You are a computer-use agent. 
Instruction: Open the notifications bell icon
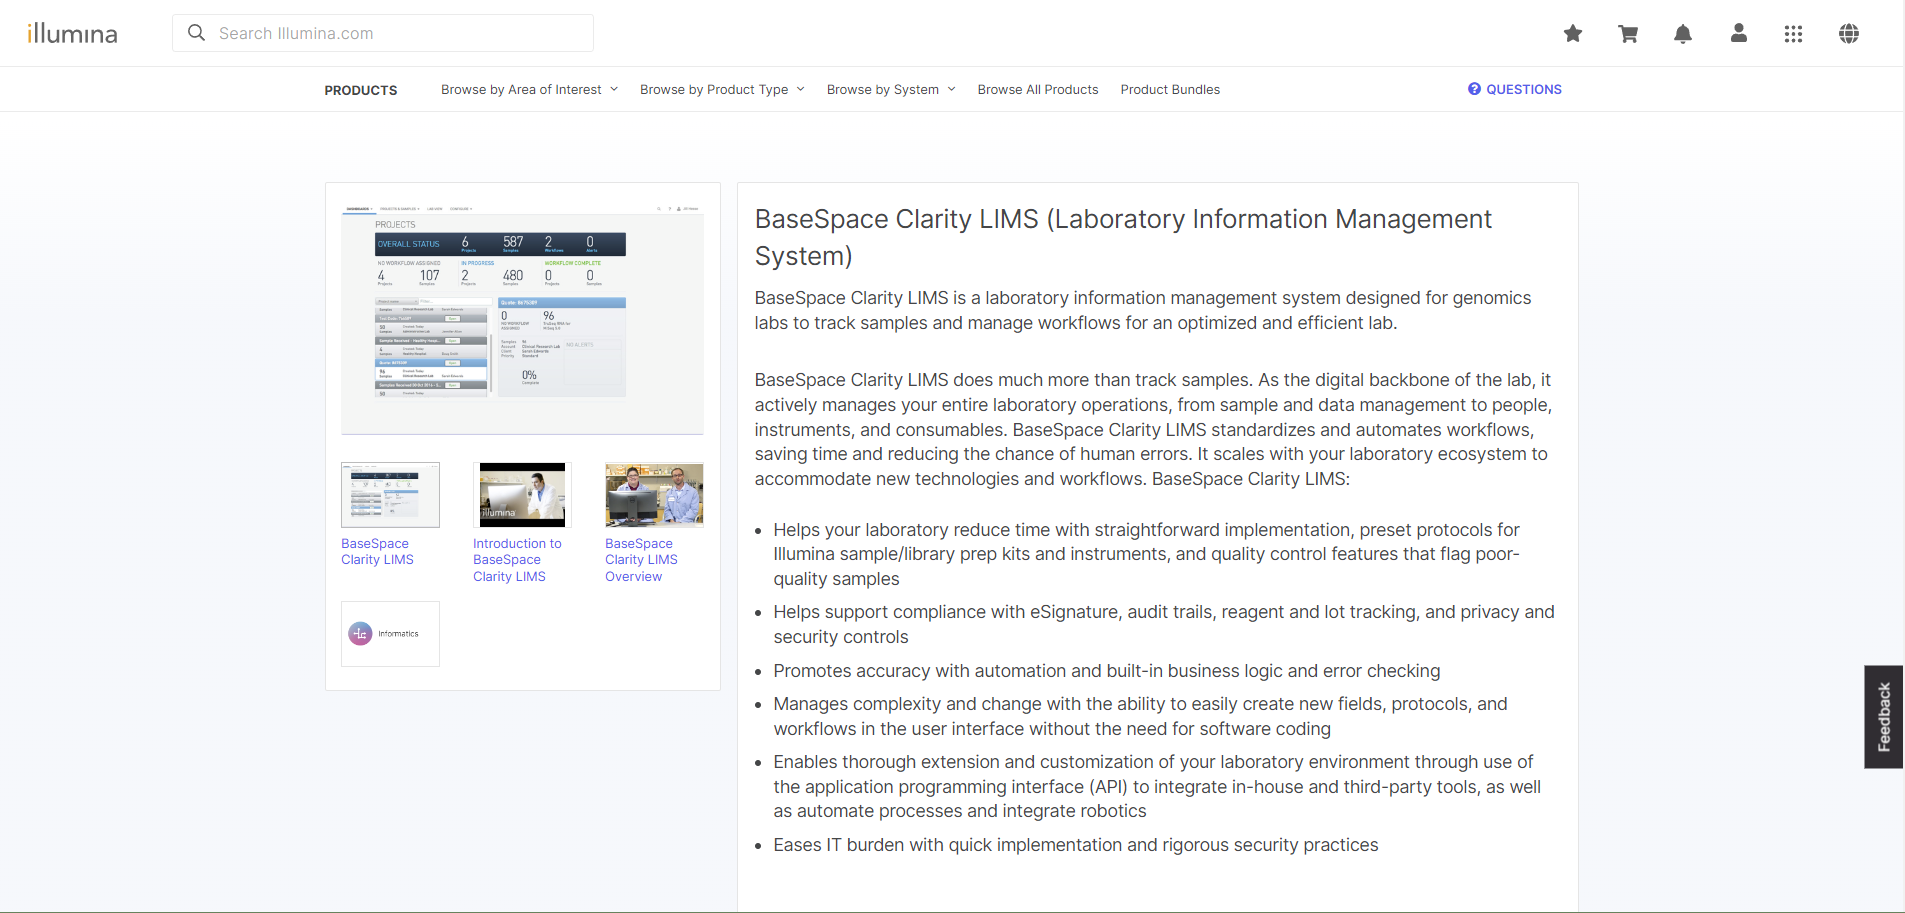(x=1683, y=33)
